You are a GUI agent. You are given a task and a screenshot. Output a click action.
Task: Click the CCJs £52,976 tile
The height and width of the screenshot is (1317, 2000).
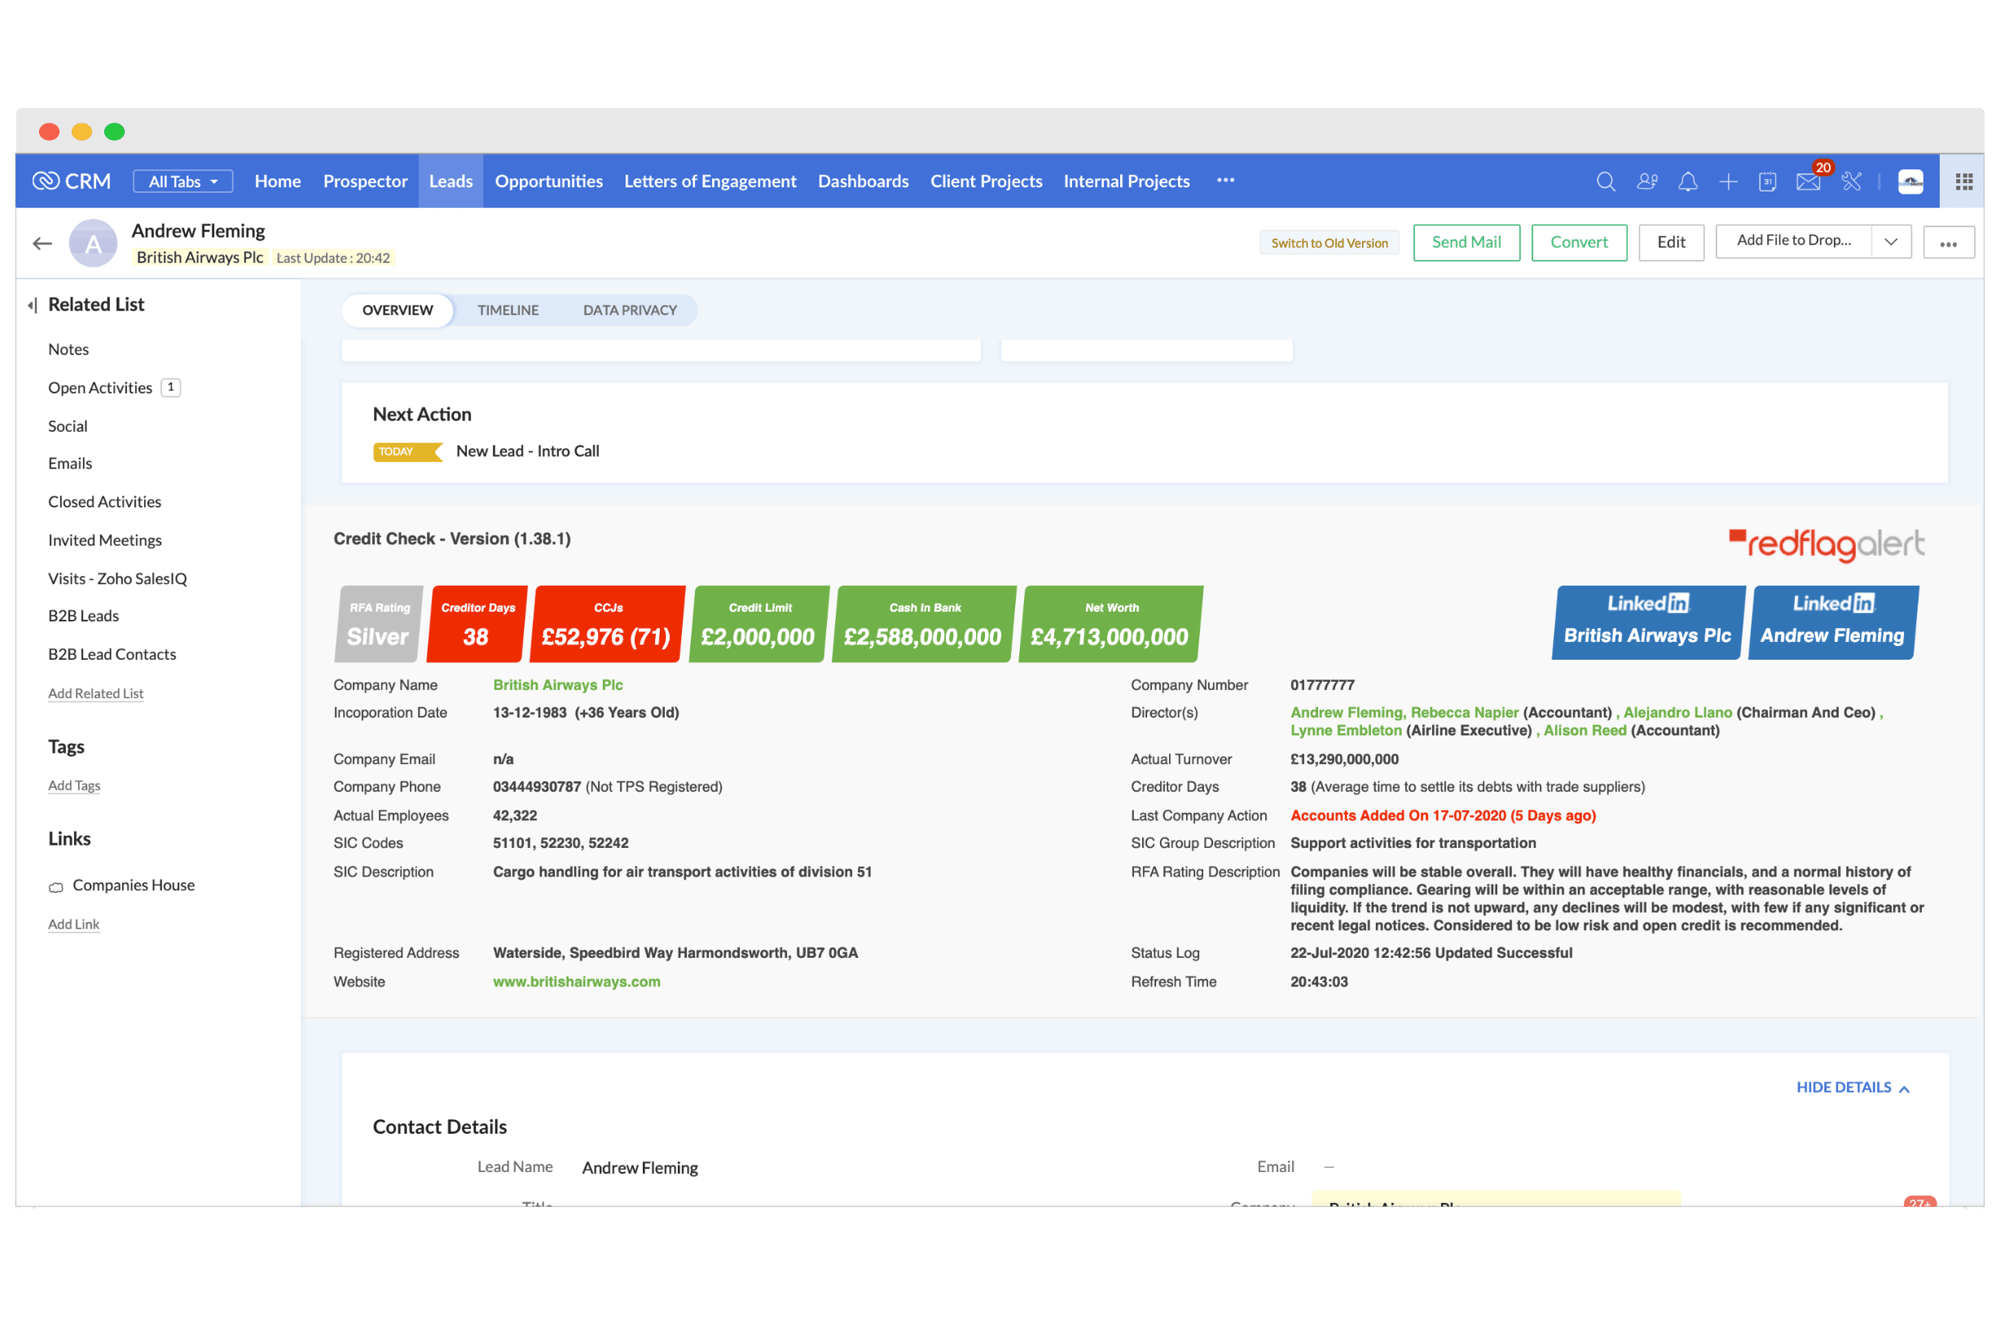[x=608, y=624]
